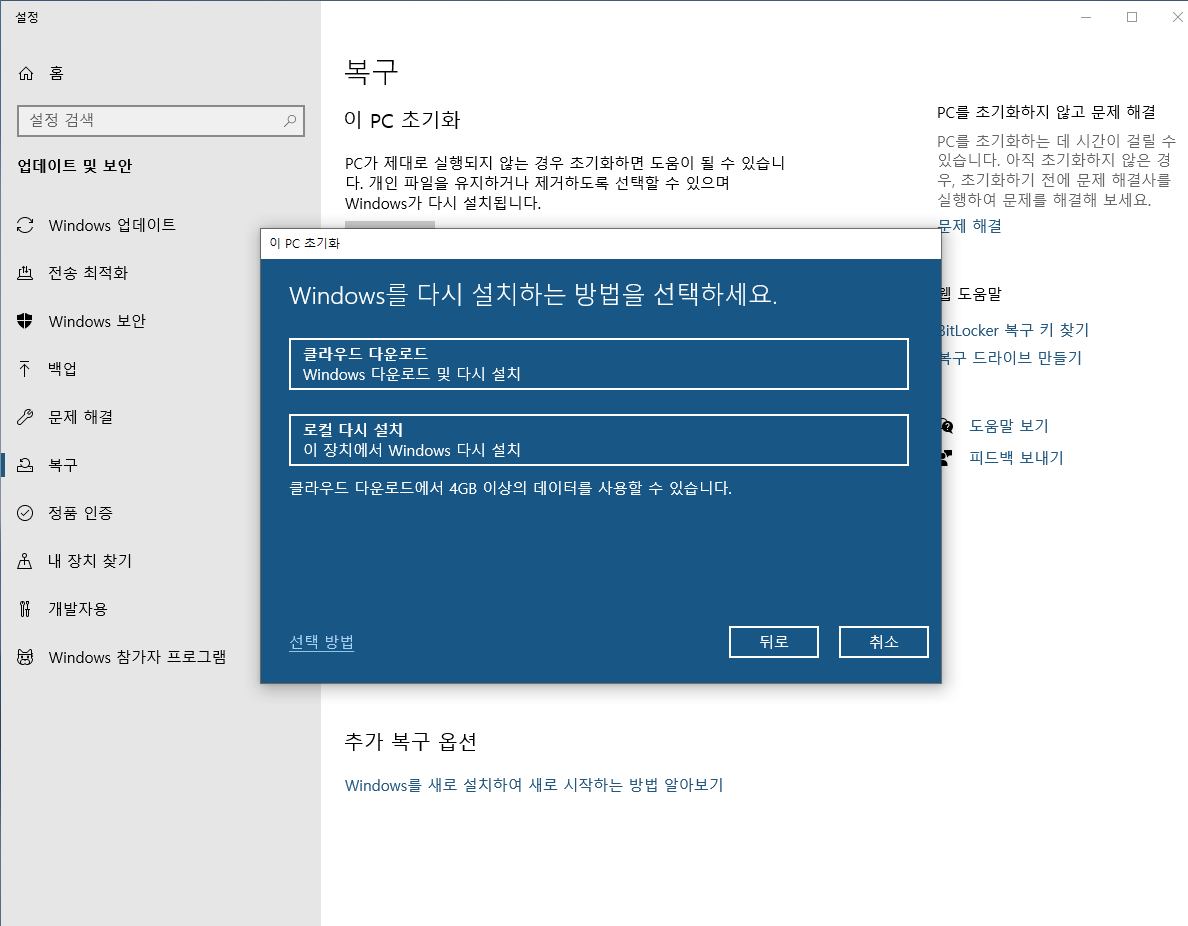Go to 홈 settings home
Viewport: 1188px width, 926px height.
pos(56,73)
